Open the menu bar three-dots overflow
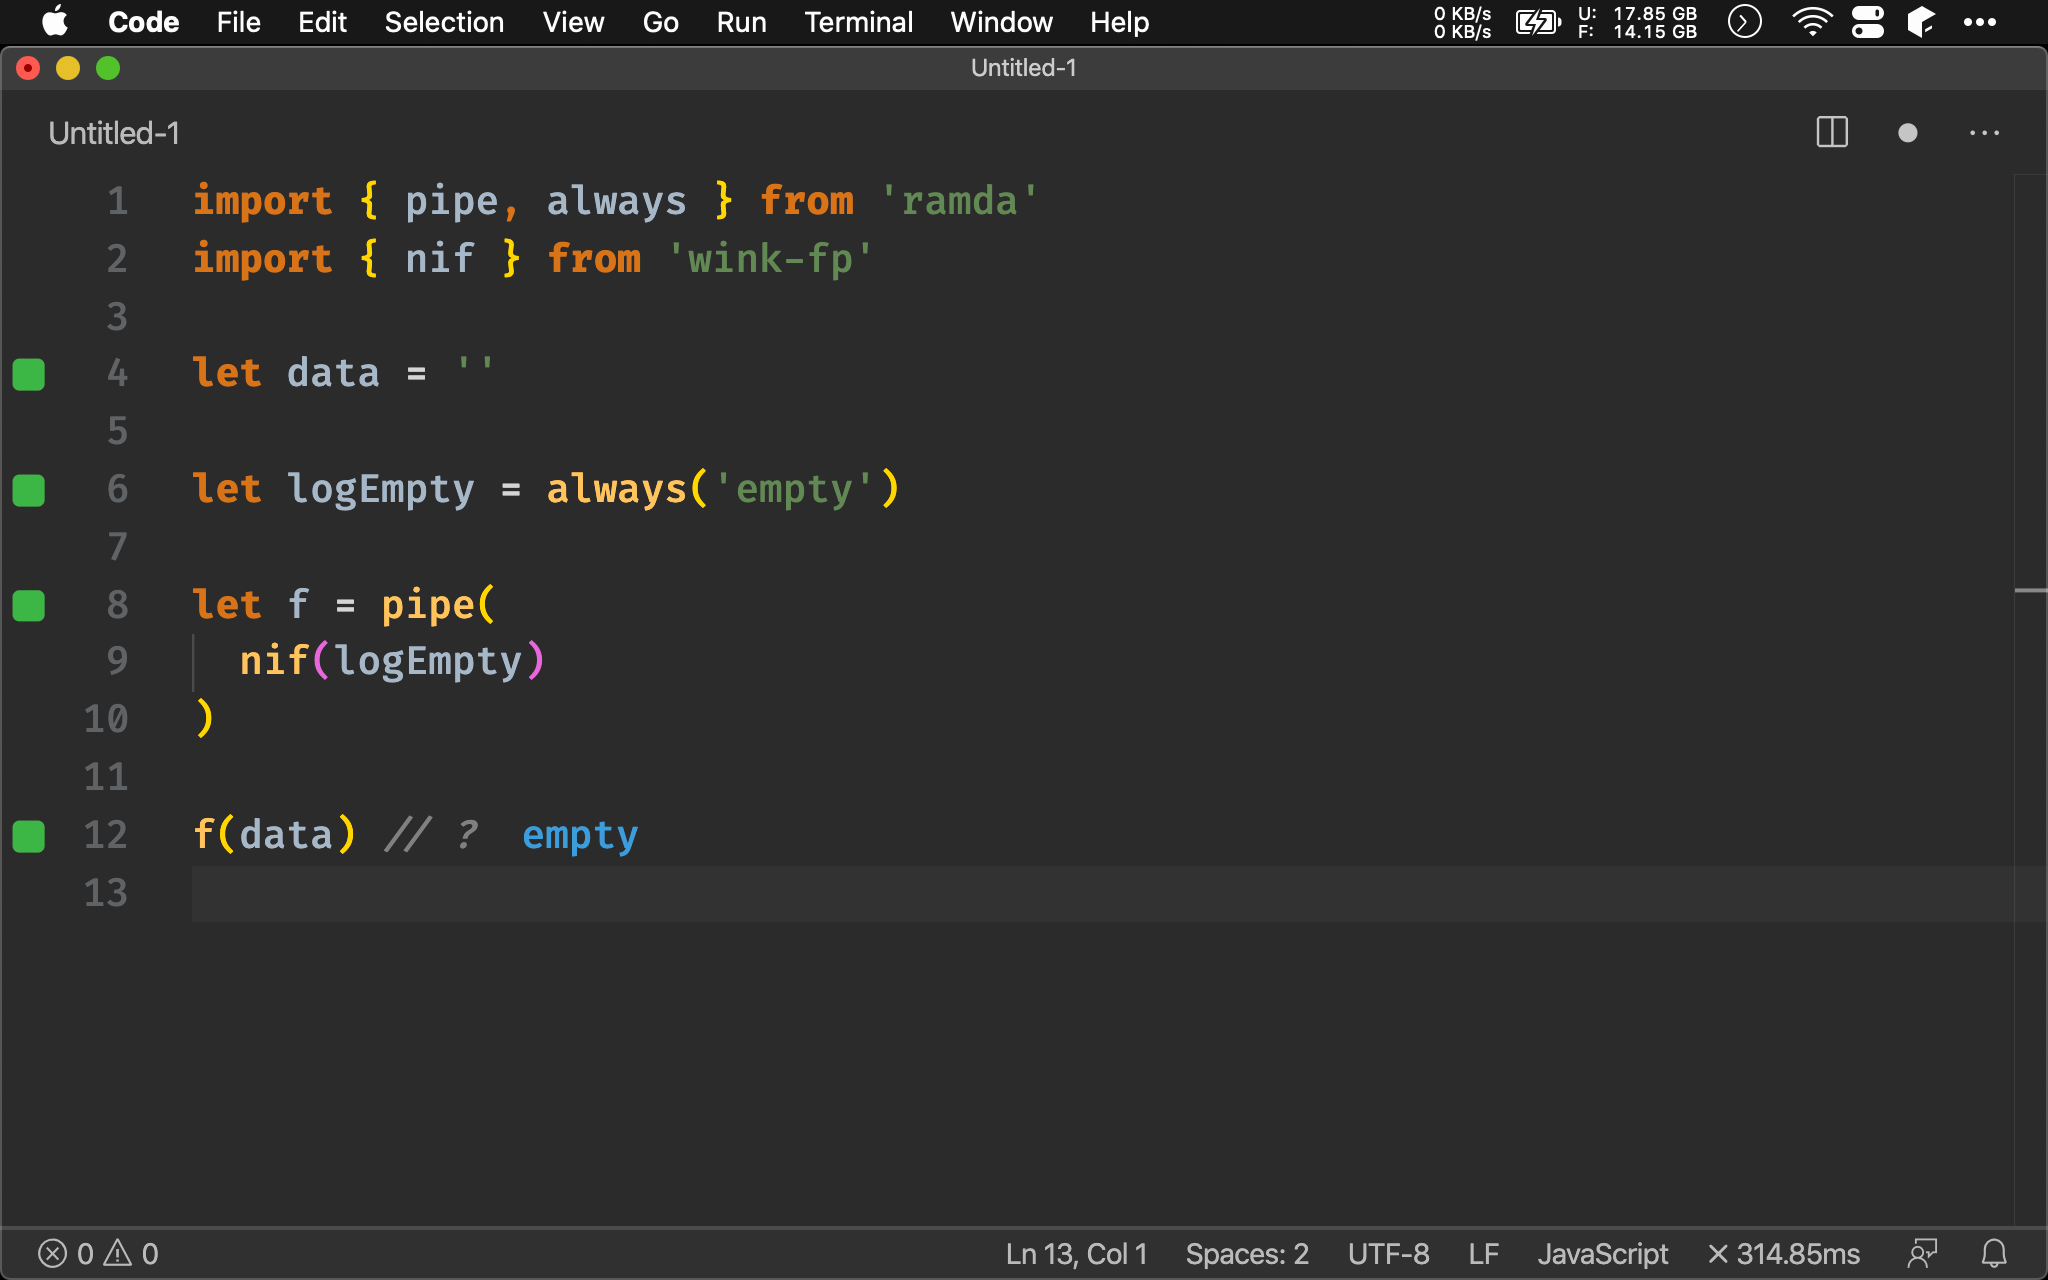The image size is (2048, 1280). [x=1979, y=22]
